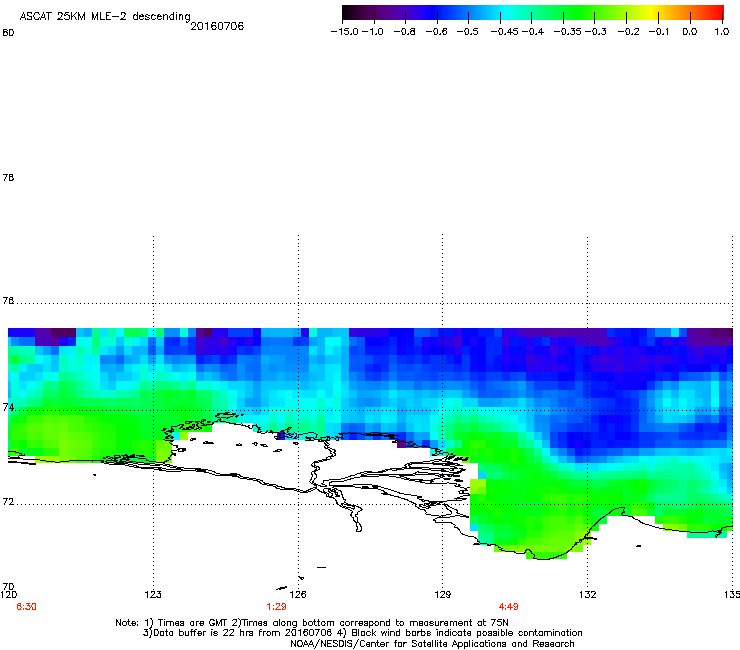
Task: Click the NOAA/NESDIS credit line at bottom
Action: (x=432, y=644)
